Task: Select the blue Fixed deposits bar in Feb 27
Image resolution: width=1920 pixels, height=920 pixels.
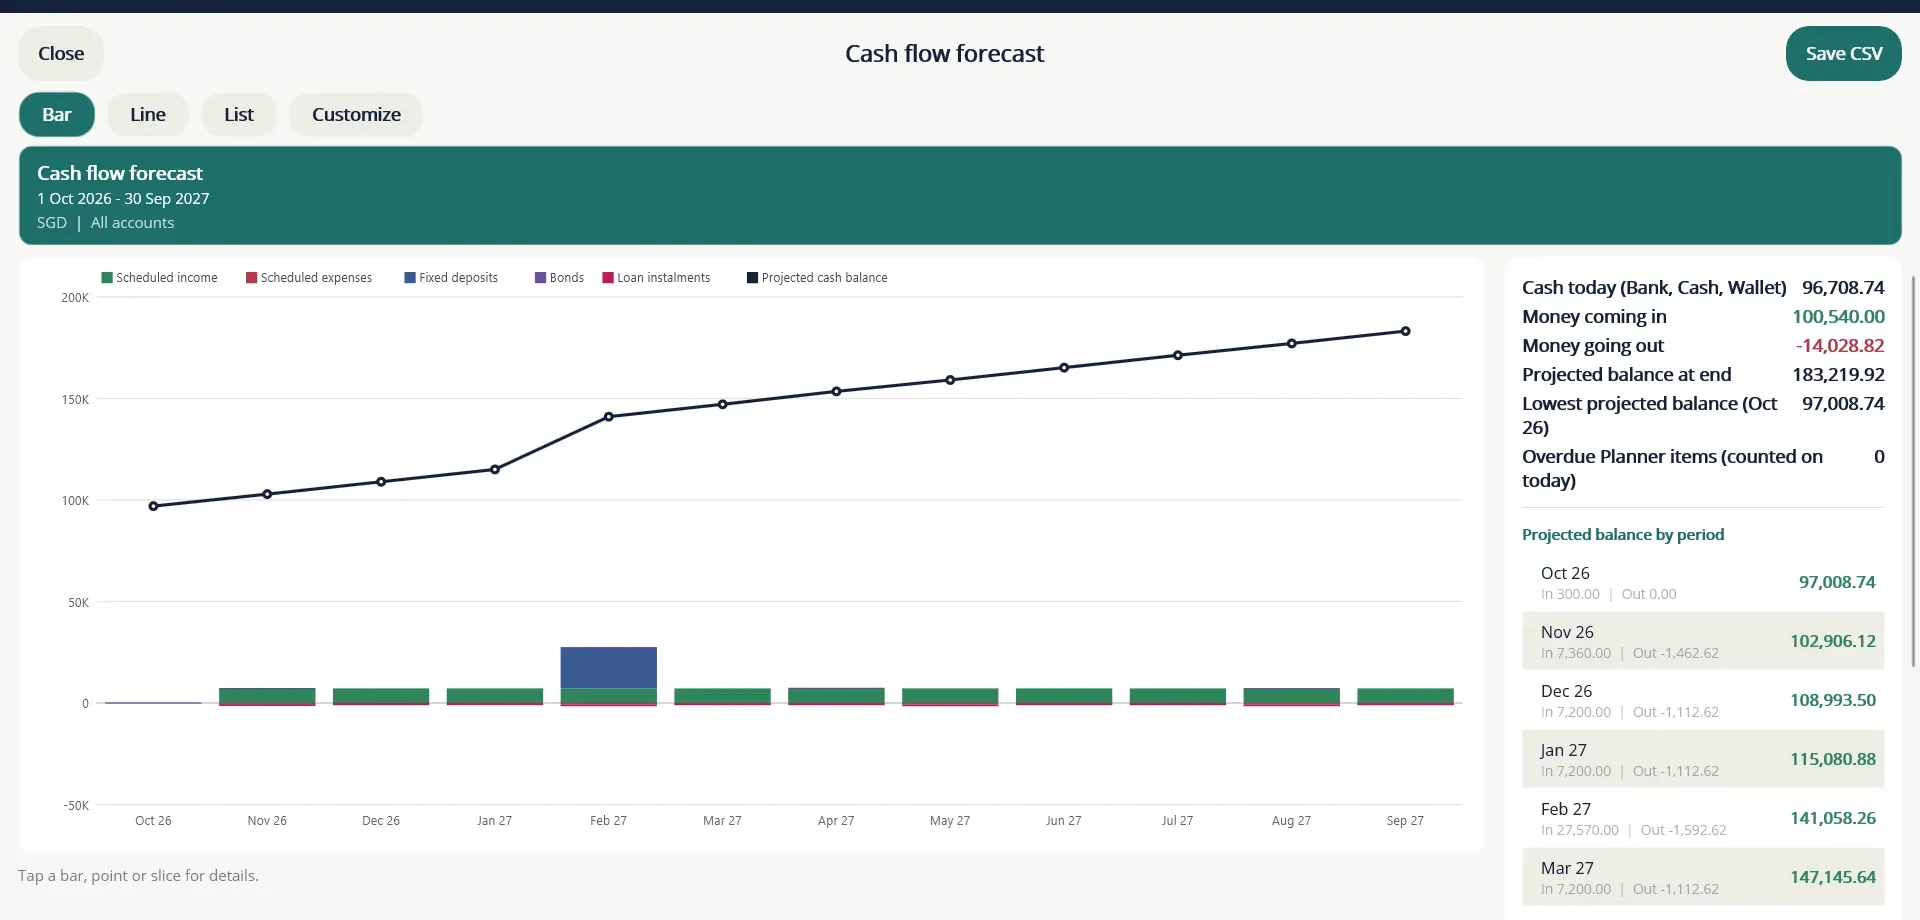Action: coord(608,668)
